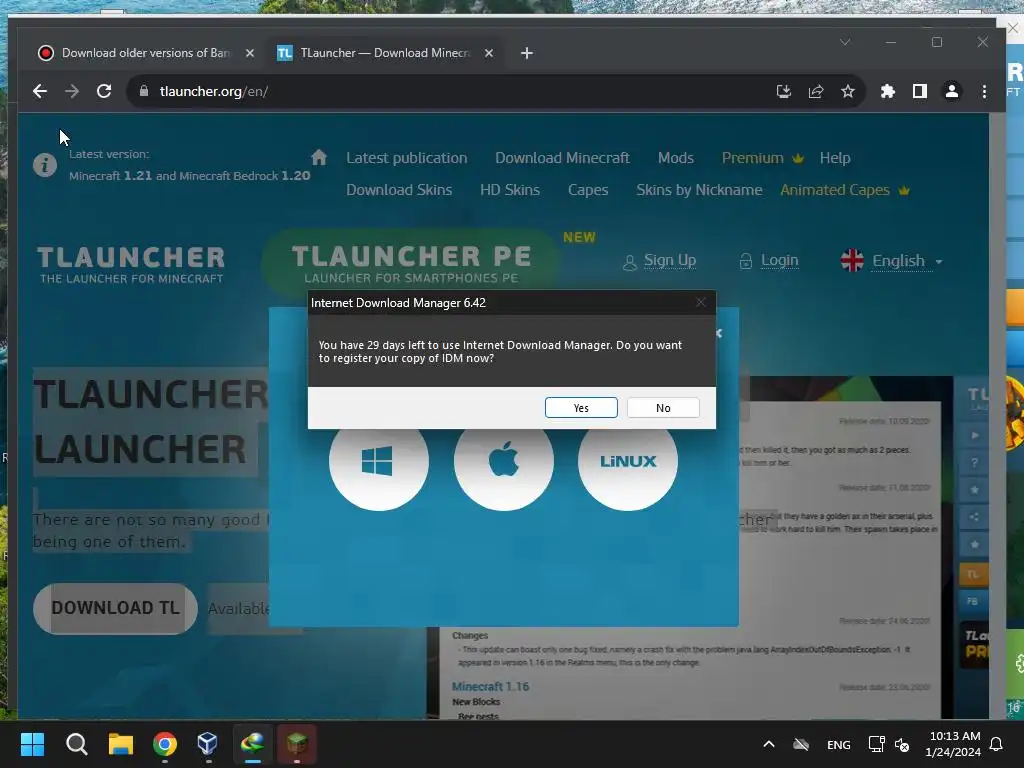
Task: Open the Chrome three-dot menu
Action: coord(984,91)
